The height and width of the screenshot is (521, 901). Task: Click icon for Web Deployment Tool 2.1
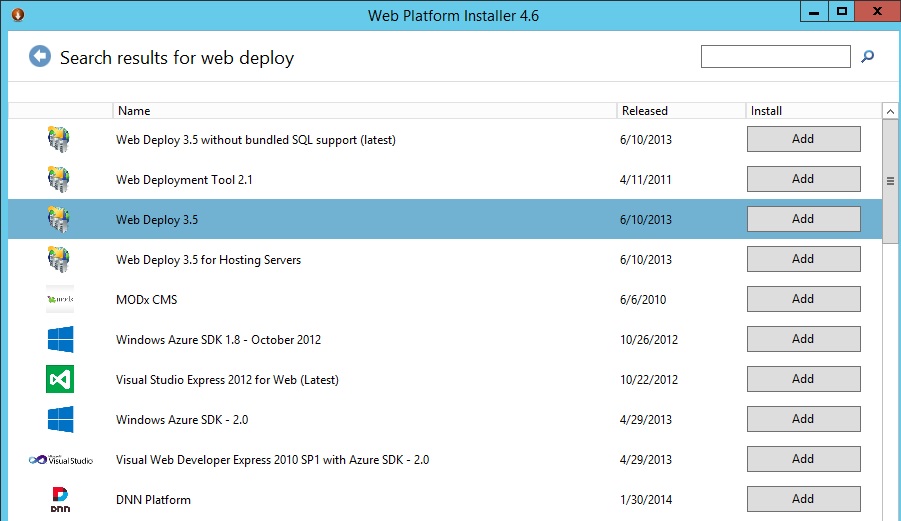coord(59,179)
